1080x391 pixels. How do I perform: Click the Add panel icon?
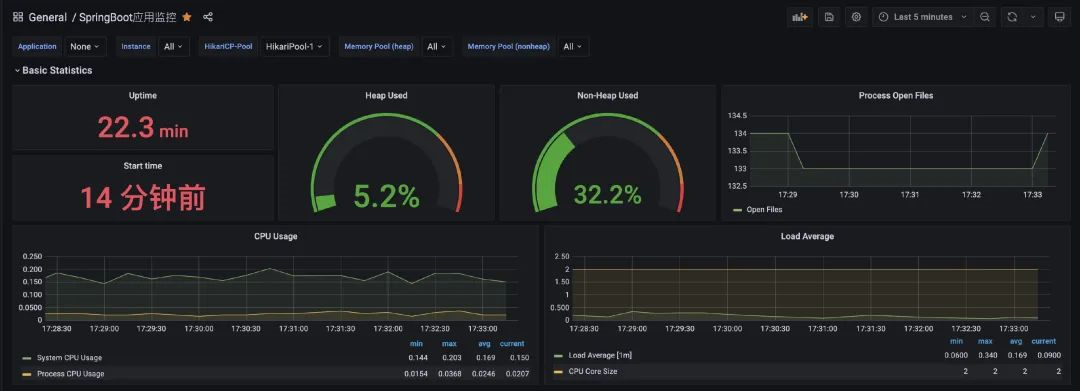800,17
